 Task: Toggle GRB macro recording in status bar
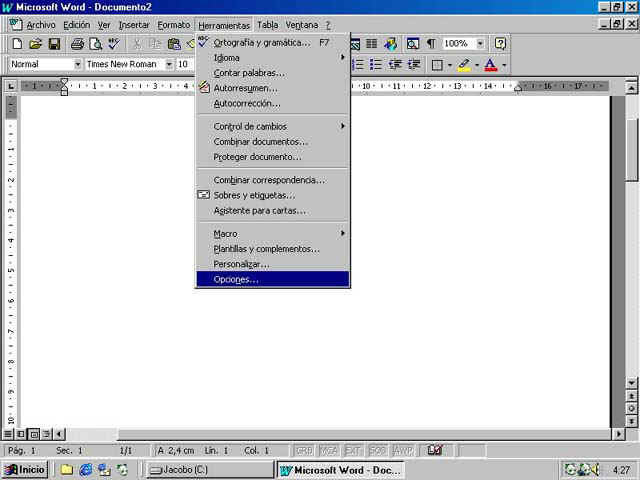[x=304, y=451]
